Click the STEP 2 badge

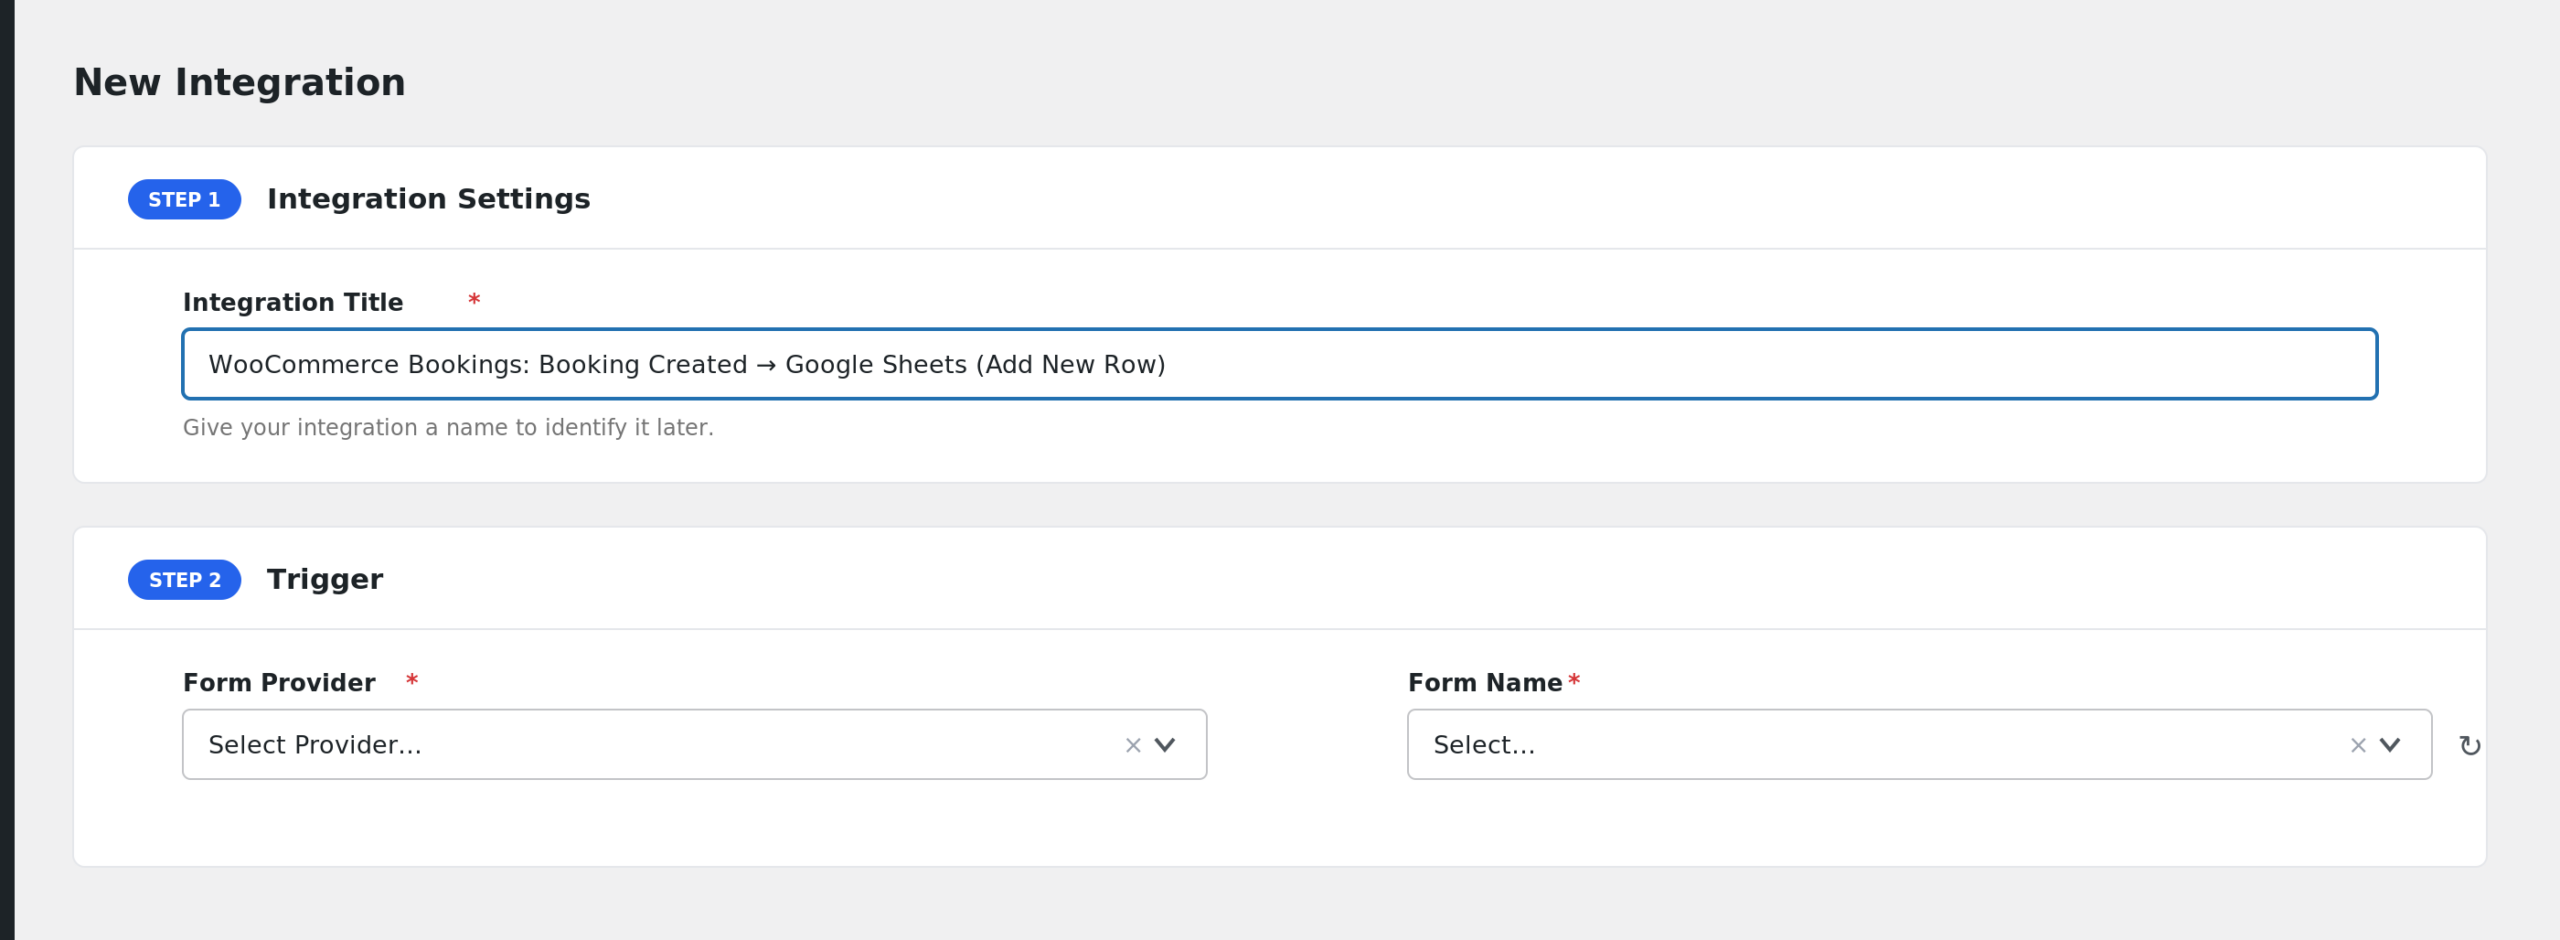(x=184, y=580)
